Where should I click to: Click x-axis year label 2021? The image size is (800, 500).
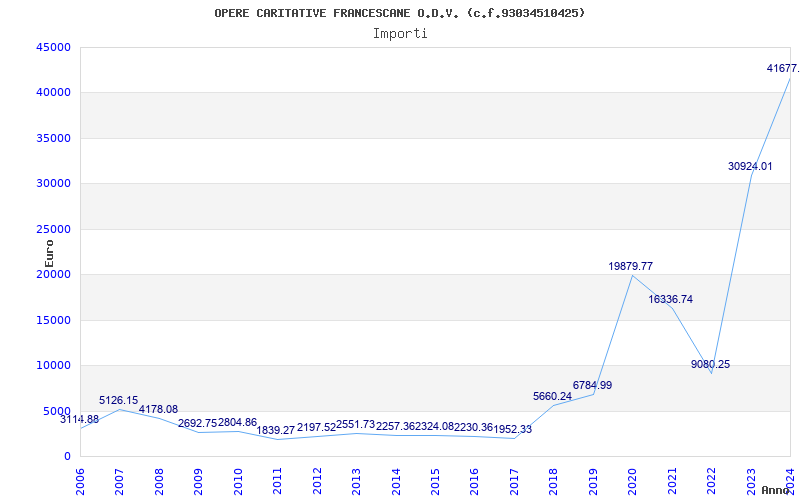(x=672, y=483)
